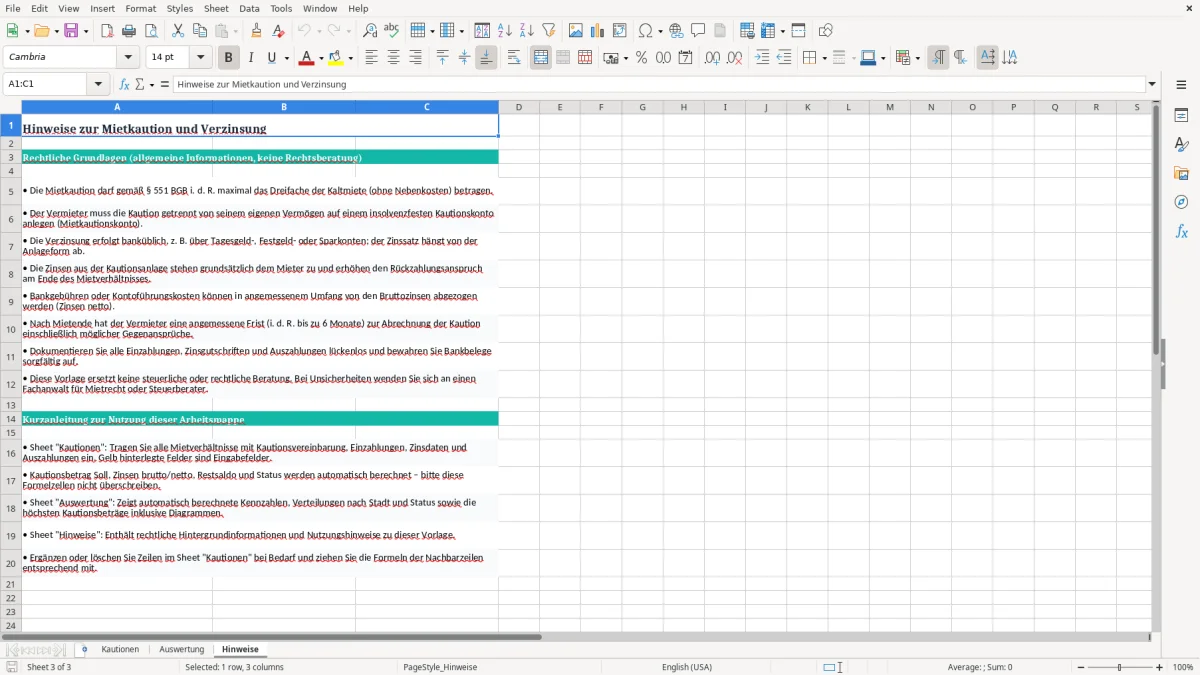1200x675 pixels.
Task: Toggle the AutoFilter
Action: (x=549, y=31)
